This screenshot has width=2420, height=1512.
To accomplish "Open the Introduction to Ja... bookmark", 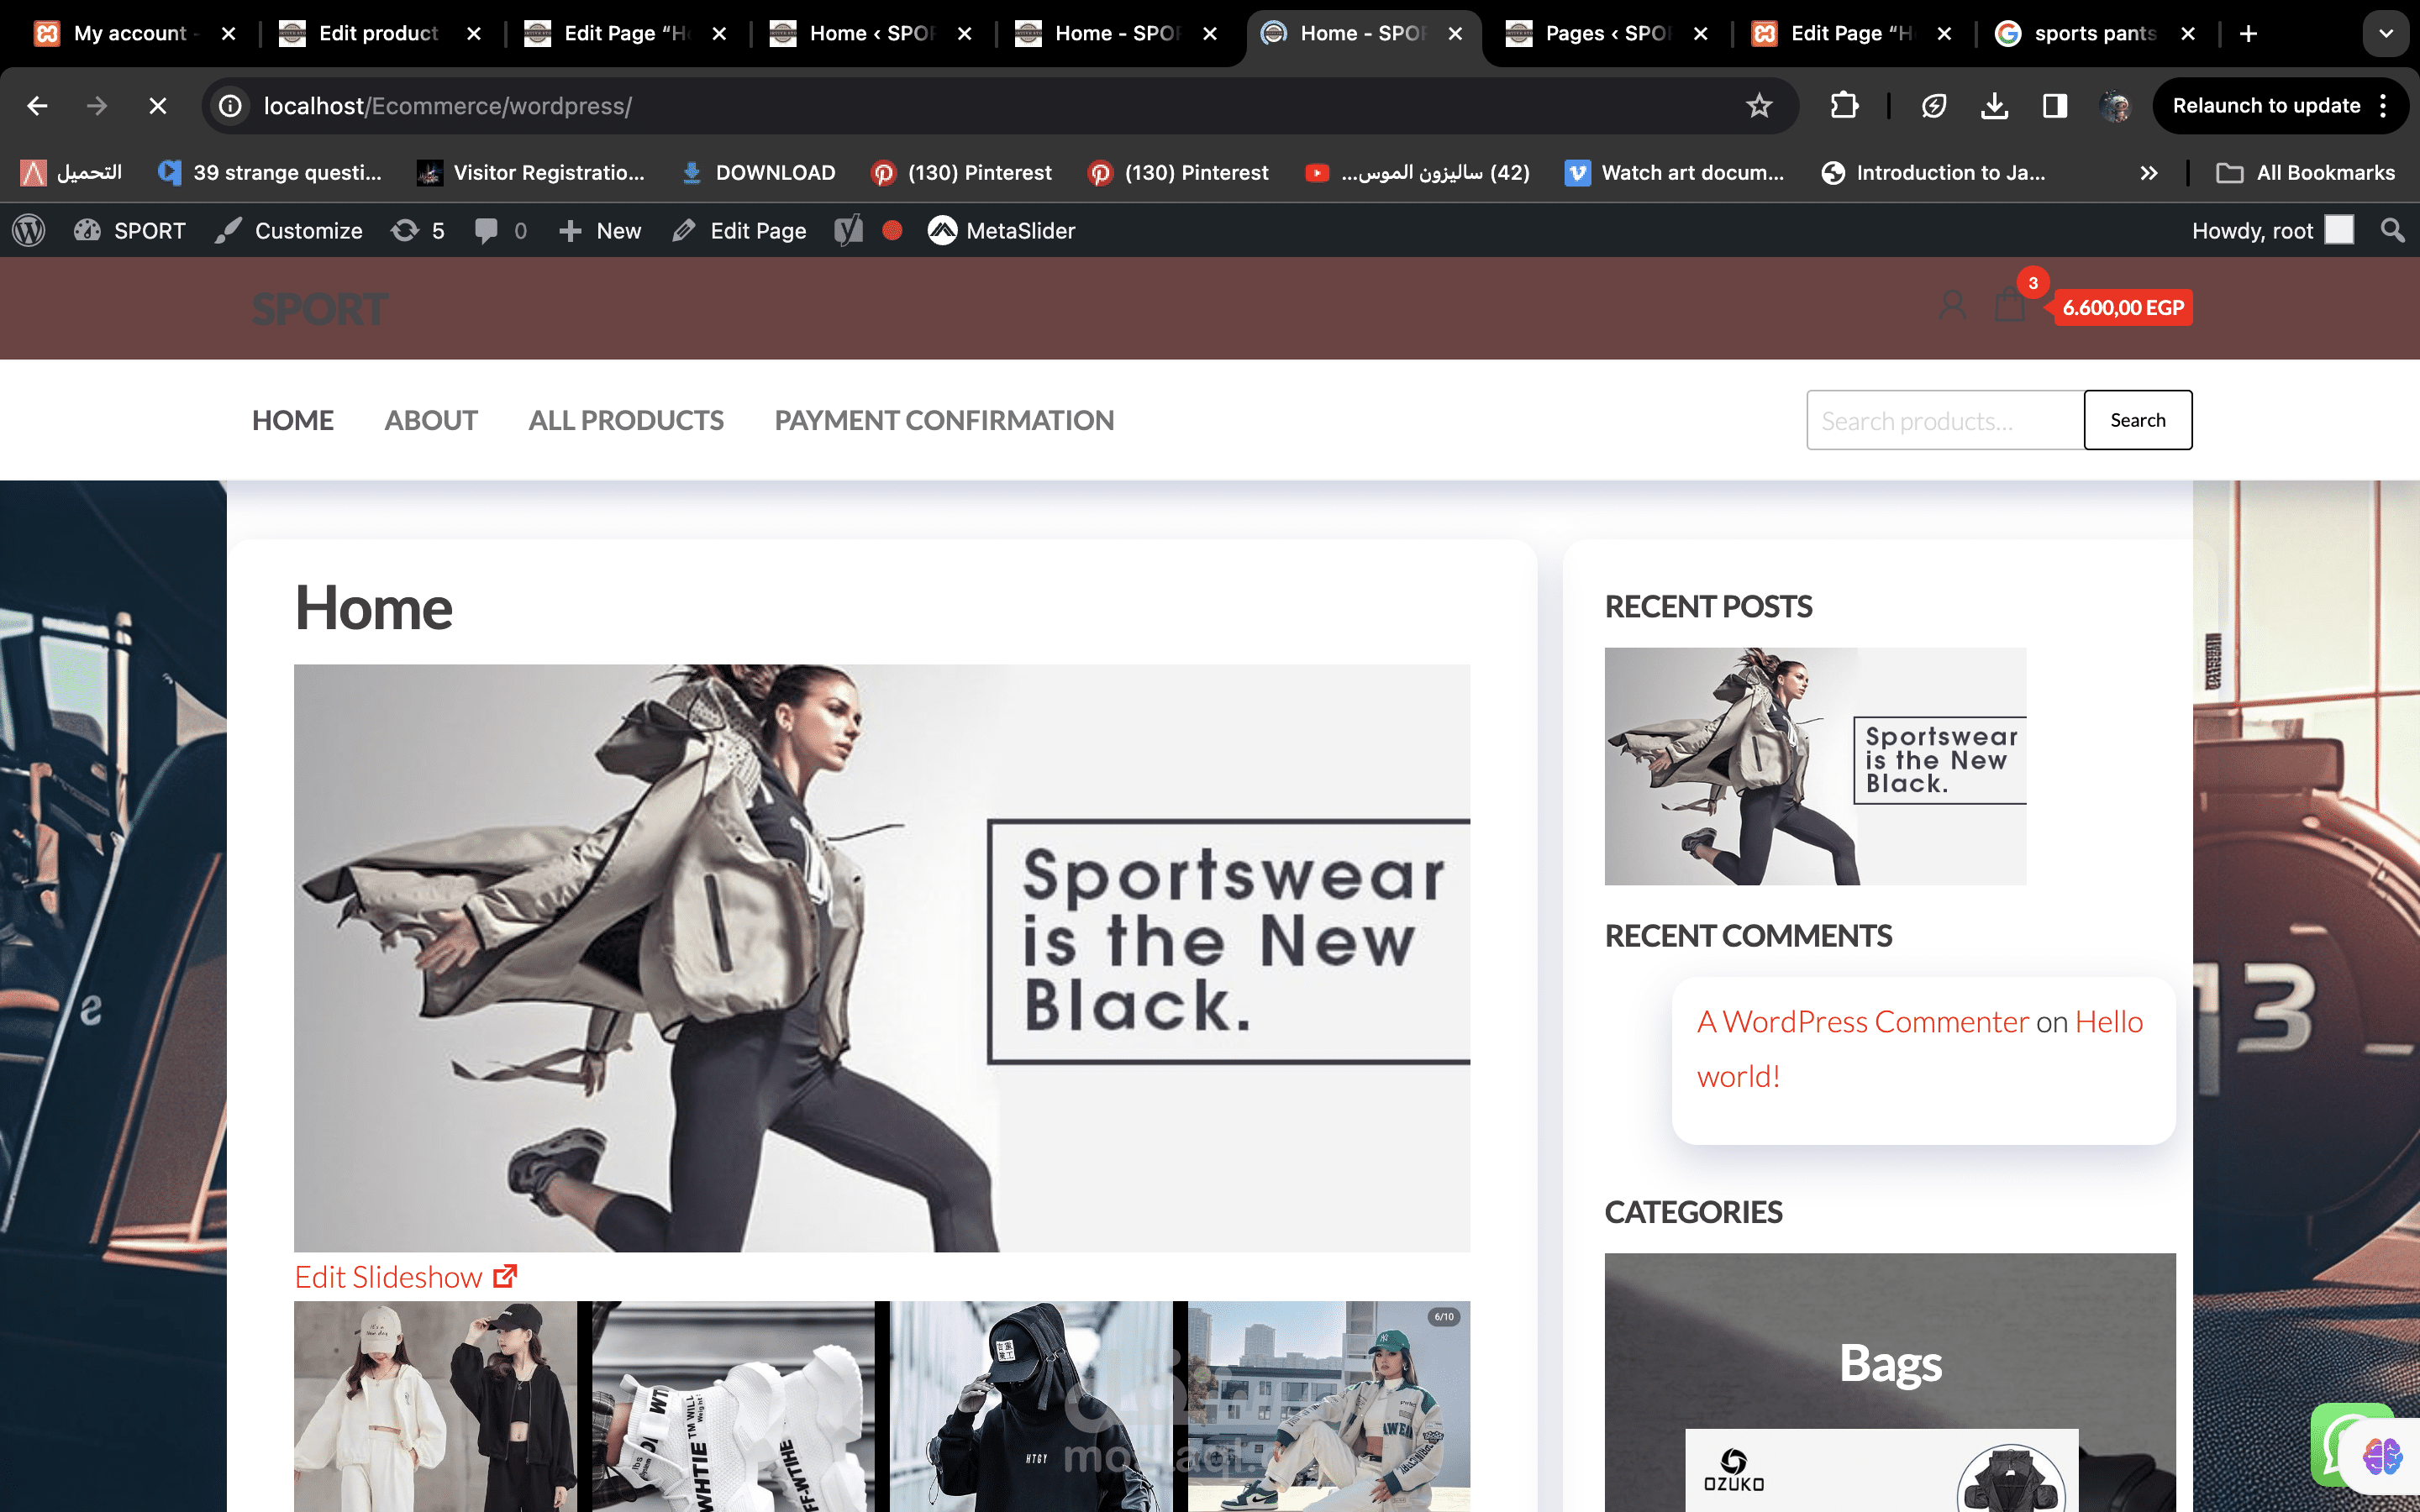I will (x=1933, y=173).
